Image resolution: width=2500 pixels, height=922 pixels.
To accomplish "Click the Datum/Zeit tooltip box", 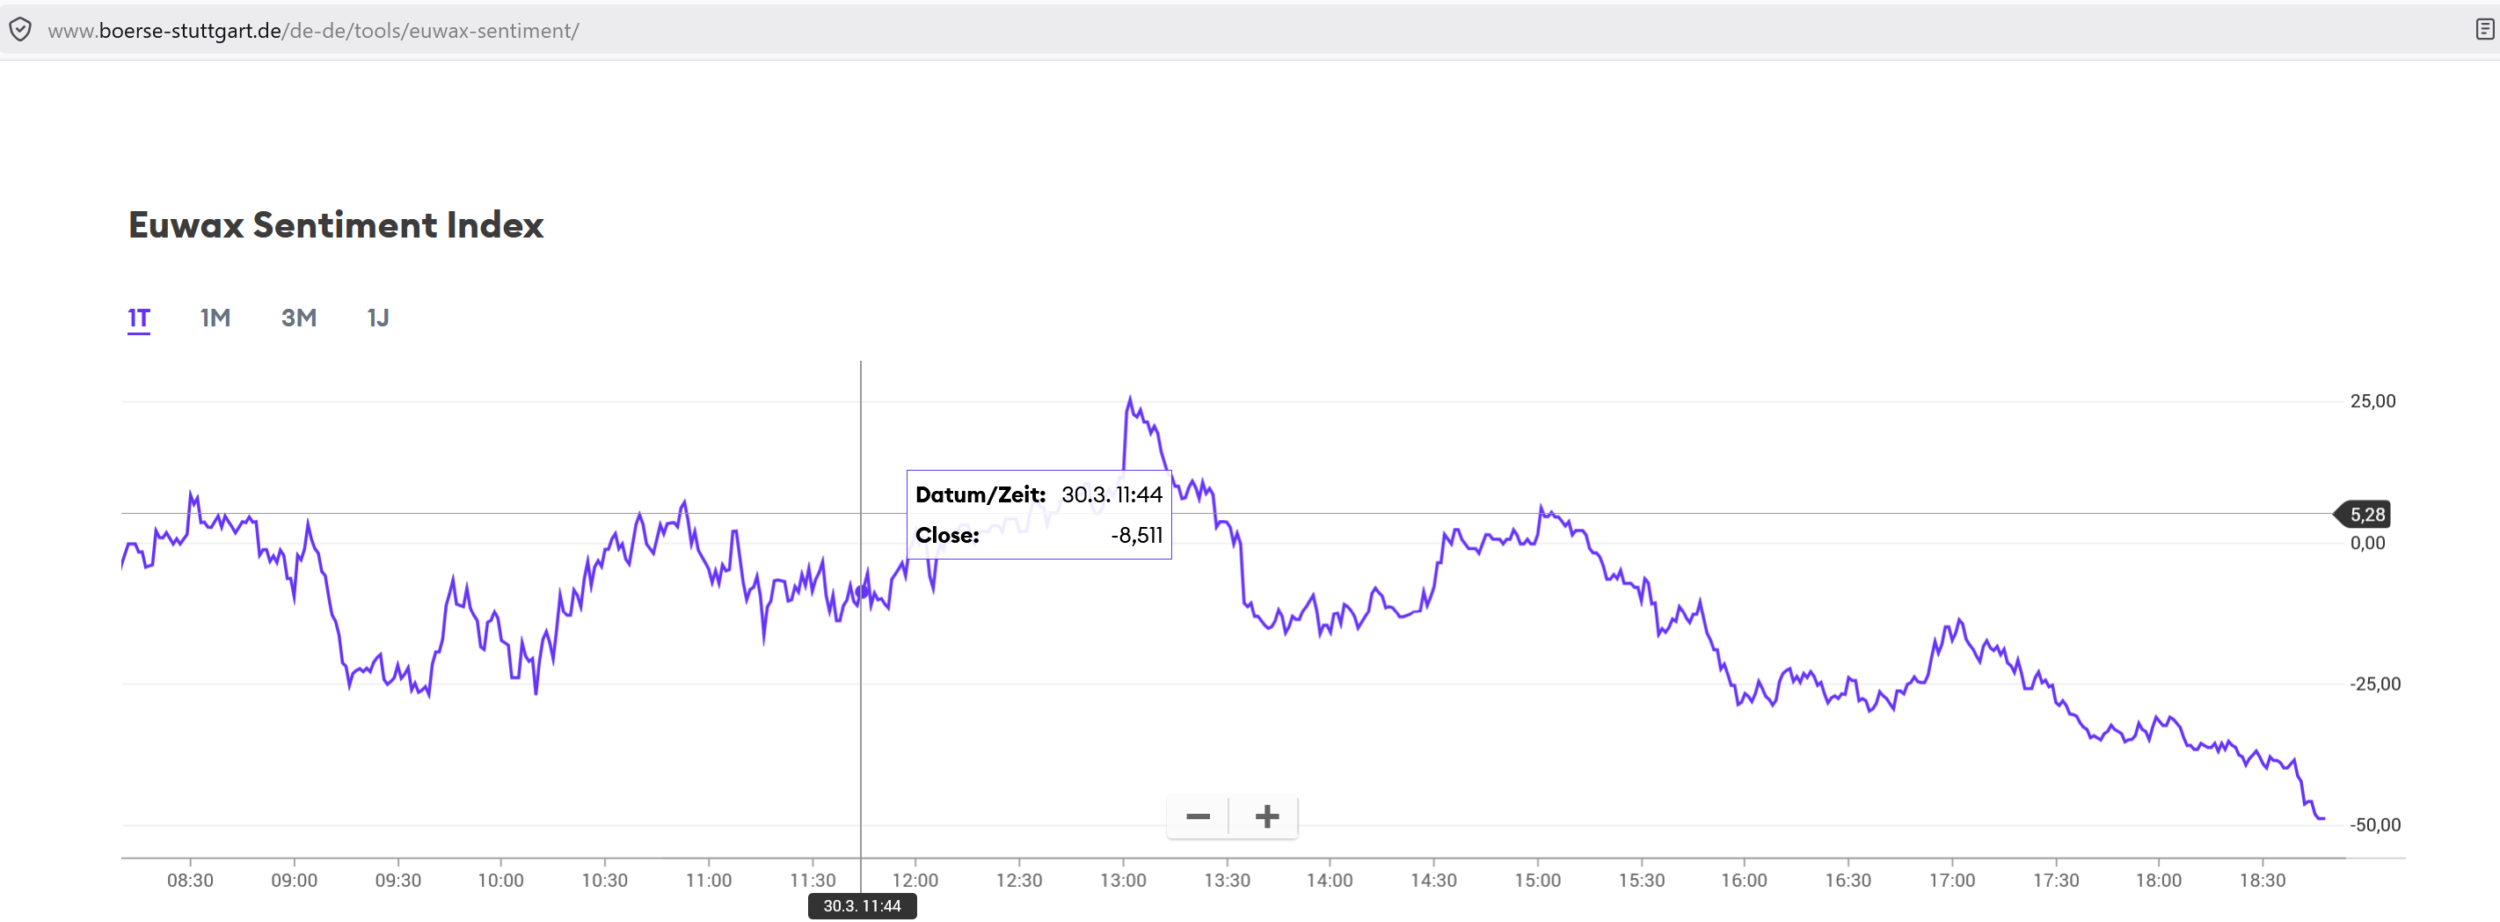I will pos(1039,514).
